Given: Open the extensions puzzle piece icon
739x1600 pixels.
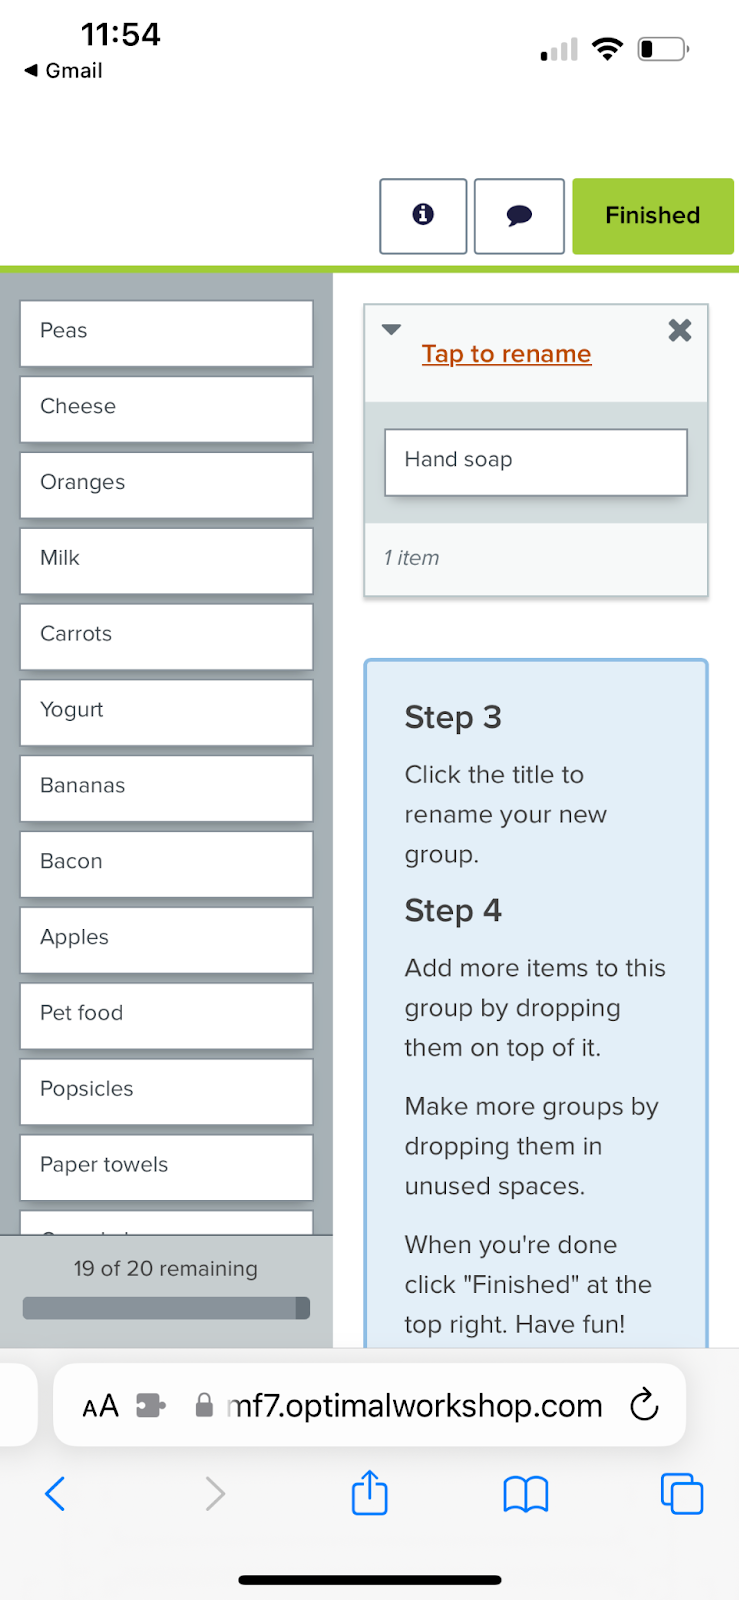Looking at the screenshot, I should (150, 1406).
